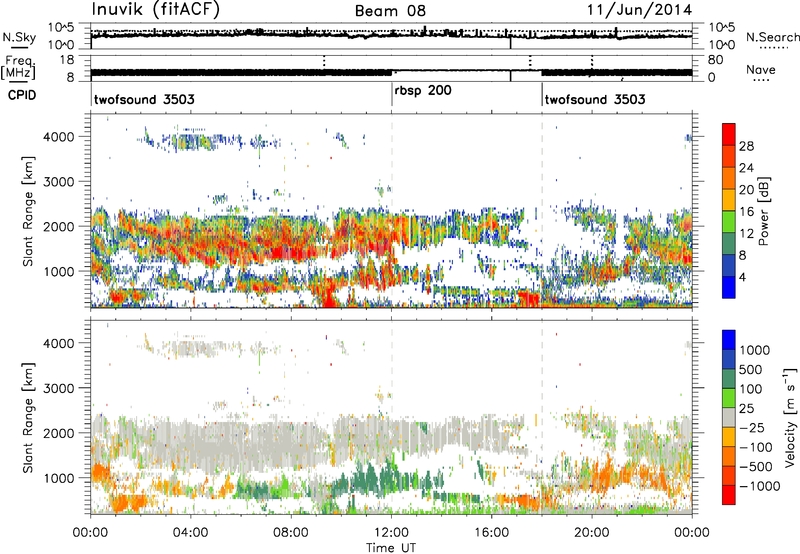
Task: Click the '10^5' left tick of noise panel
Action: click(61, 27)
